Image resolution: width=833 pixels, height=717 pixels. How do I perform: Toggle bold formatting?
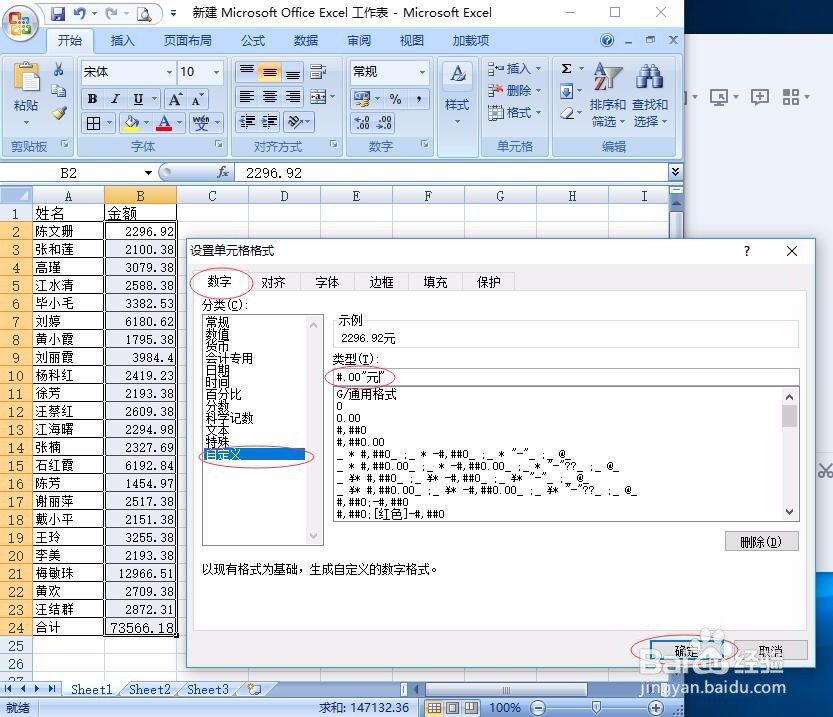92,99
